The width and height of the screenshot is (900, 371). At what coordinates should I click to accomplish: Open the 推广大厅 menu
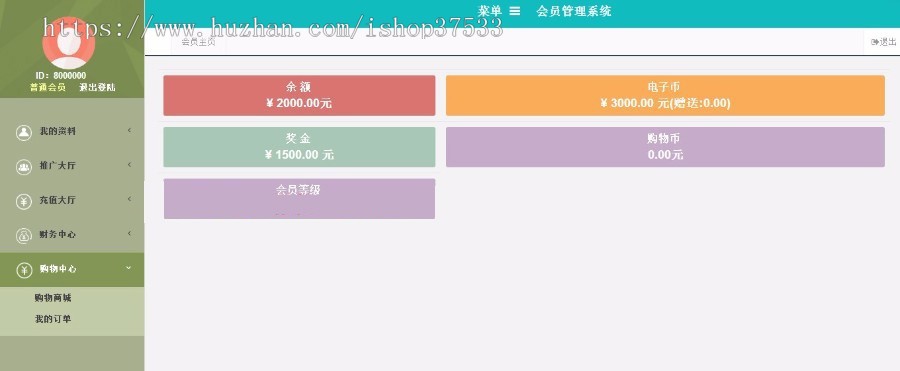pyautogui.click(x=72, y=167)
